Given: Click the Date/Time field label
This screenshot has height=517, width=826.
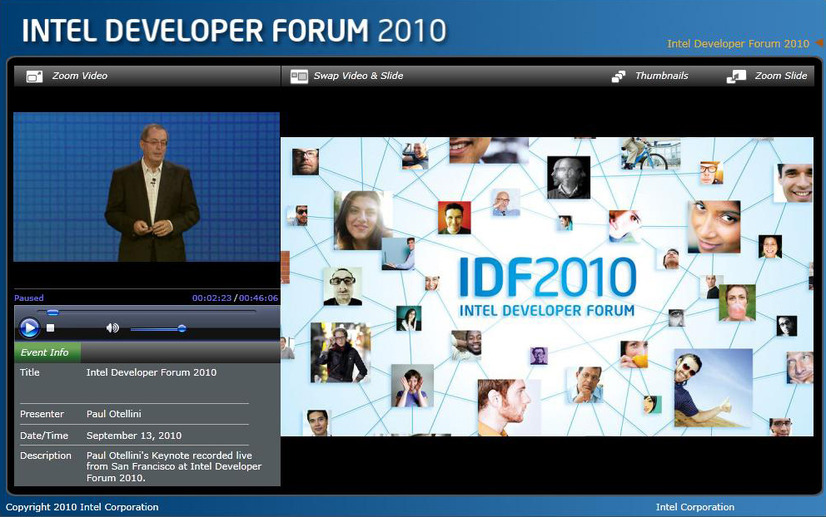Looking at the screenshot, I should (44, 435).
